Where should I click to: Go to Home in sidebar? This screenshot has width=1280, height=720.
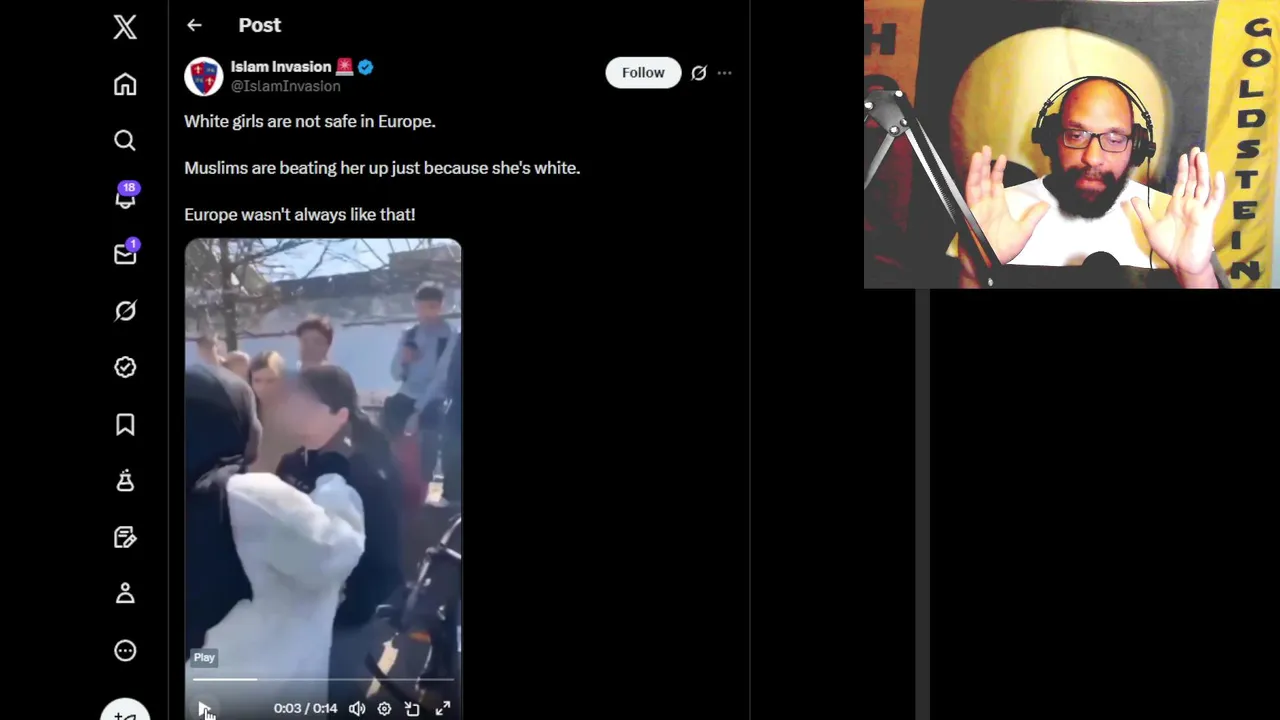click(125, 84)
